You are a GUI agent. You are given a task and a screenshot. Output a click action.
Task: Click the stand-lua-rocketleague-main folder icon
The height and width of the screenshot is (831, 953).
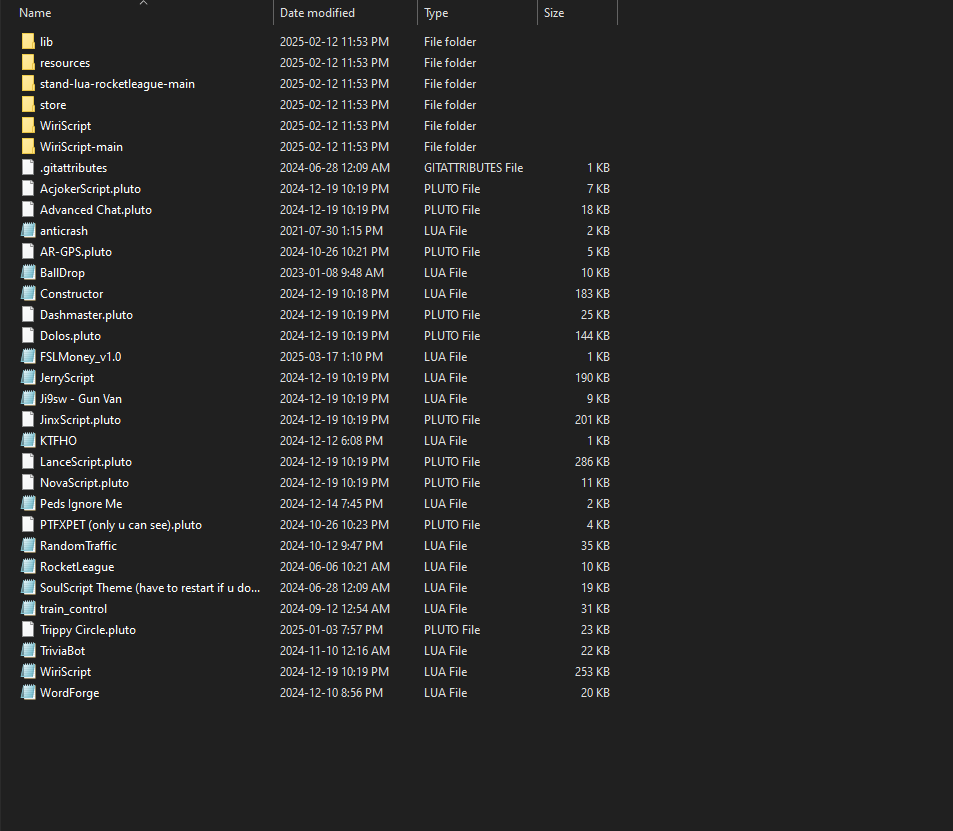point(28,83)
